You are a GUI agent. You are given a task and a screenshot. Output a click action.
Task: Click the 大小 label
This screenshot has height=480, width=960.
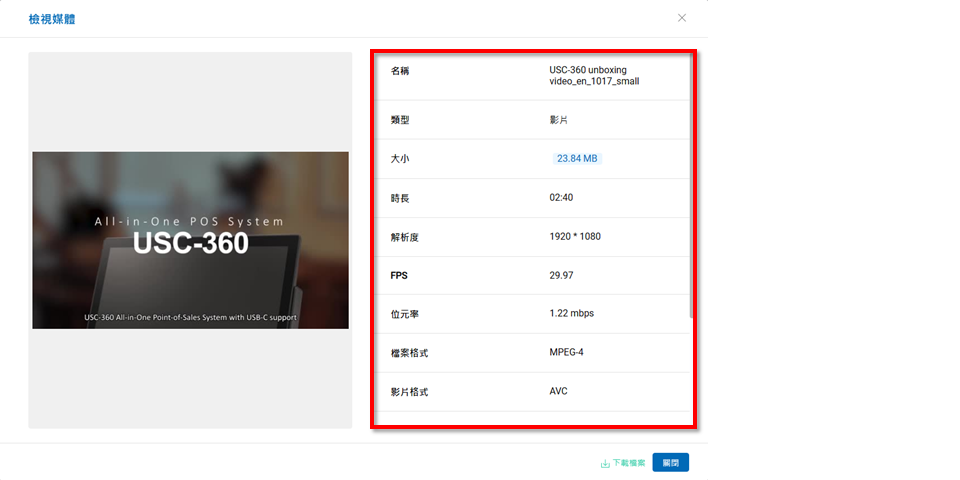[x=400, y=159]
